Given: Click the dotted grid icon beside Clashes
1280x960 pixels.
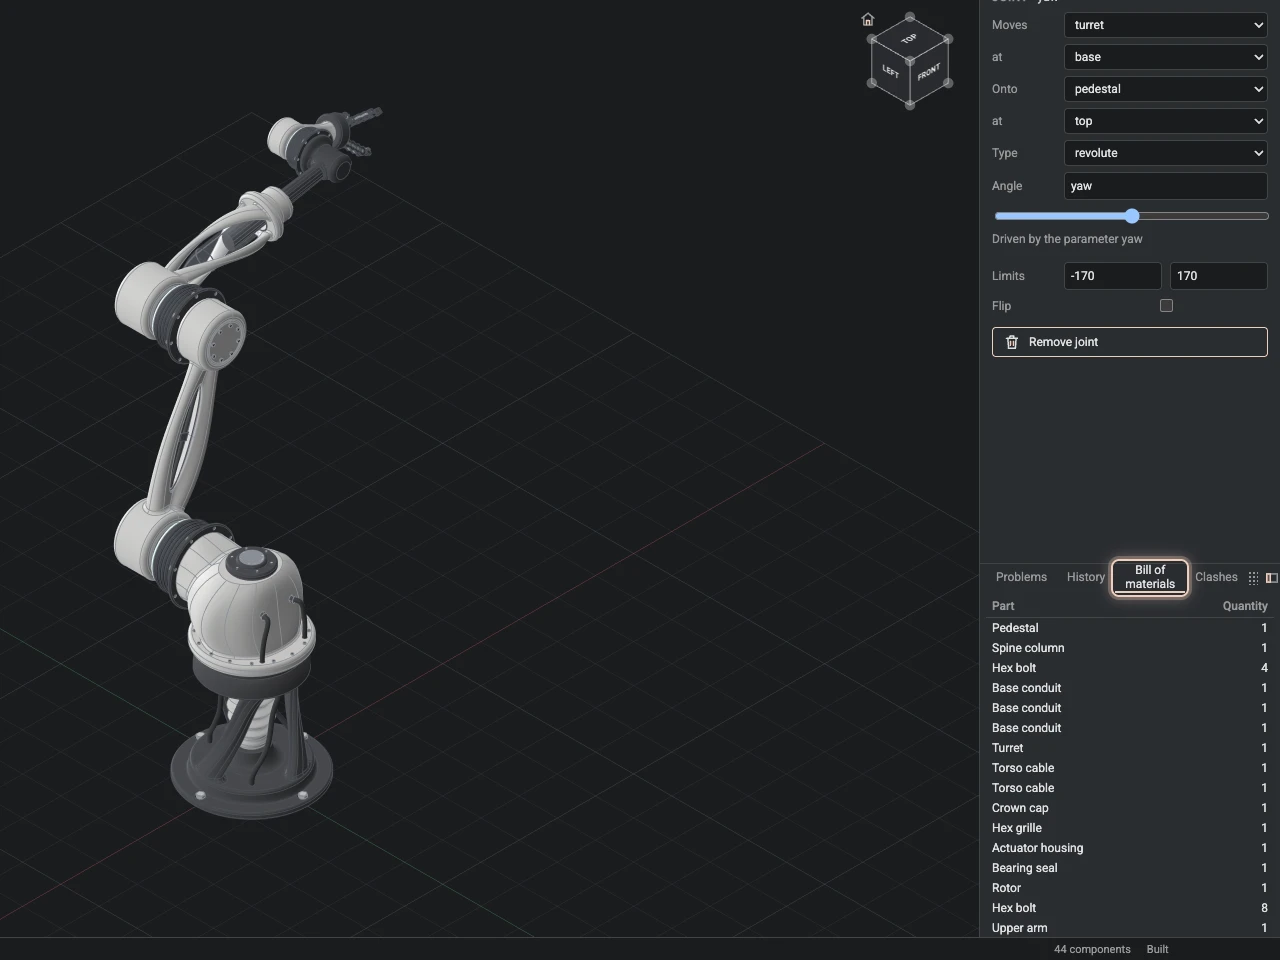Looking at the screenshot, I should pyautogui.click(x=1253, y=578).
